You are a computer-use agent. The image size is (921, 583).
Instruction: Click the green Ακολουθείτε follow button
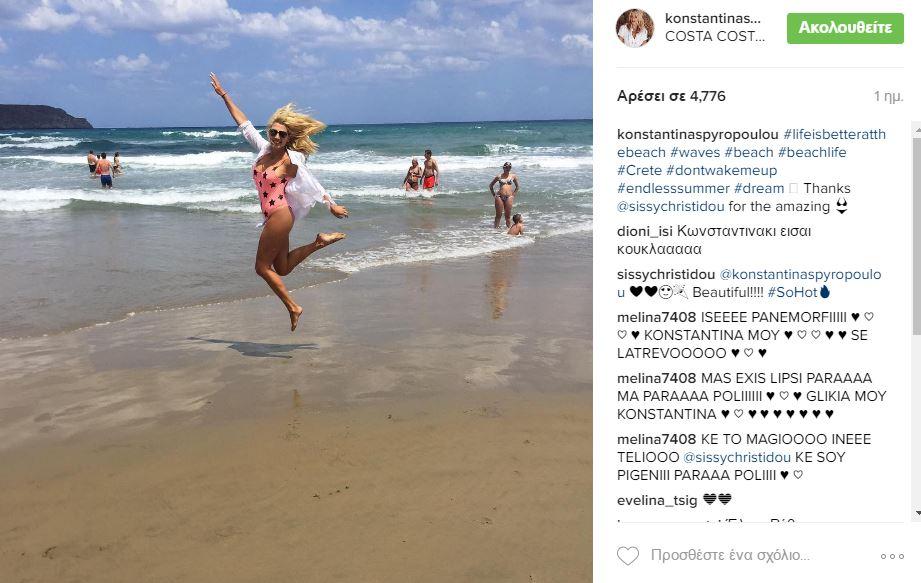click(x=845, y=28)
